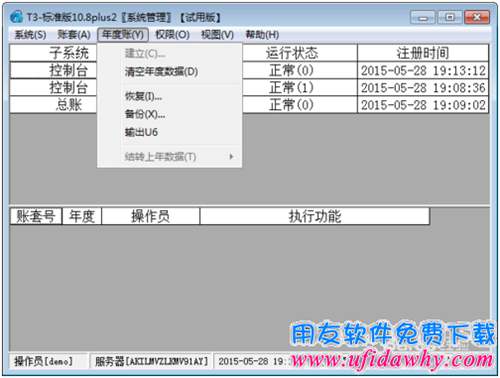500x378 pixels.
Task: Click the 操作员 column header
Action: [x=151, y=216]
